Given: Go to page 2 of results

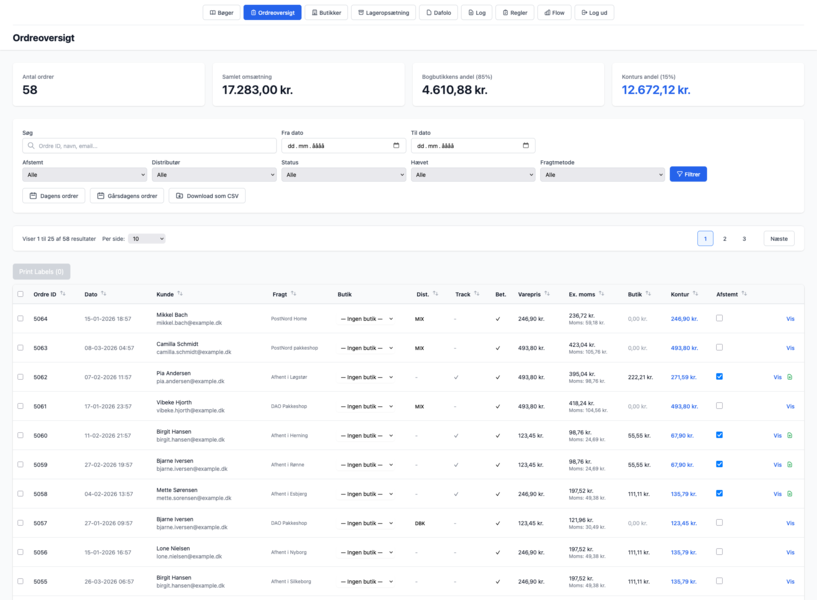Looking at the screenshot, I should (x=725, y=239).
